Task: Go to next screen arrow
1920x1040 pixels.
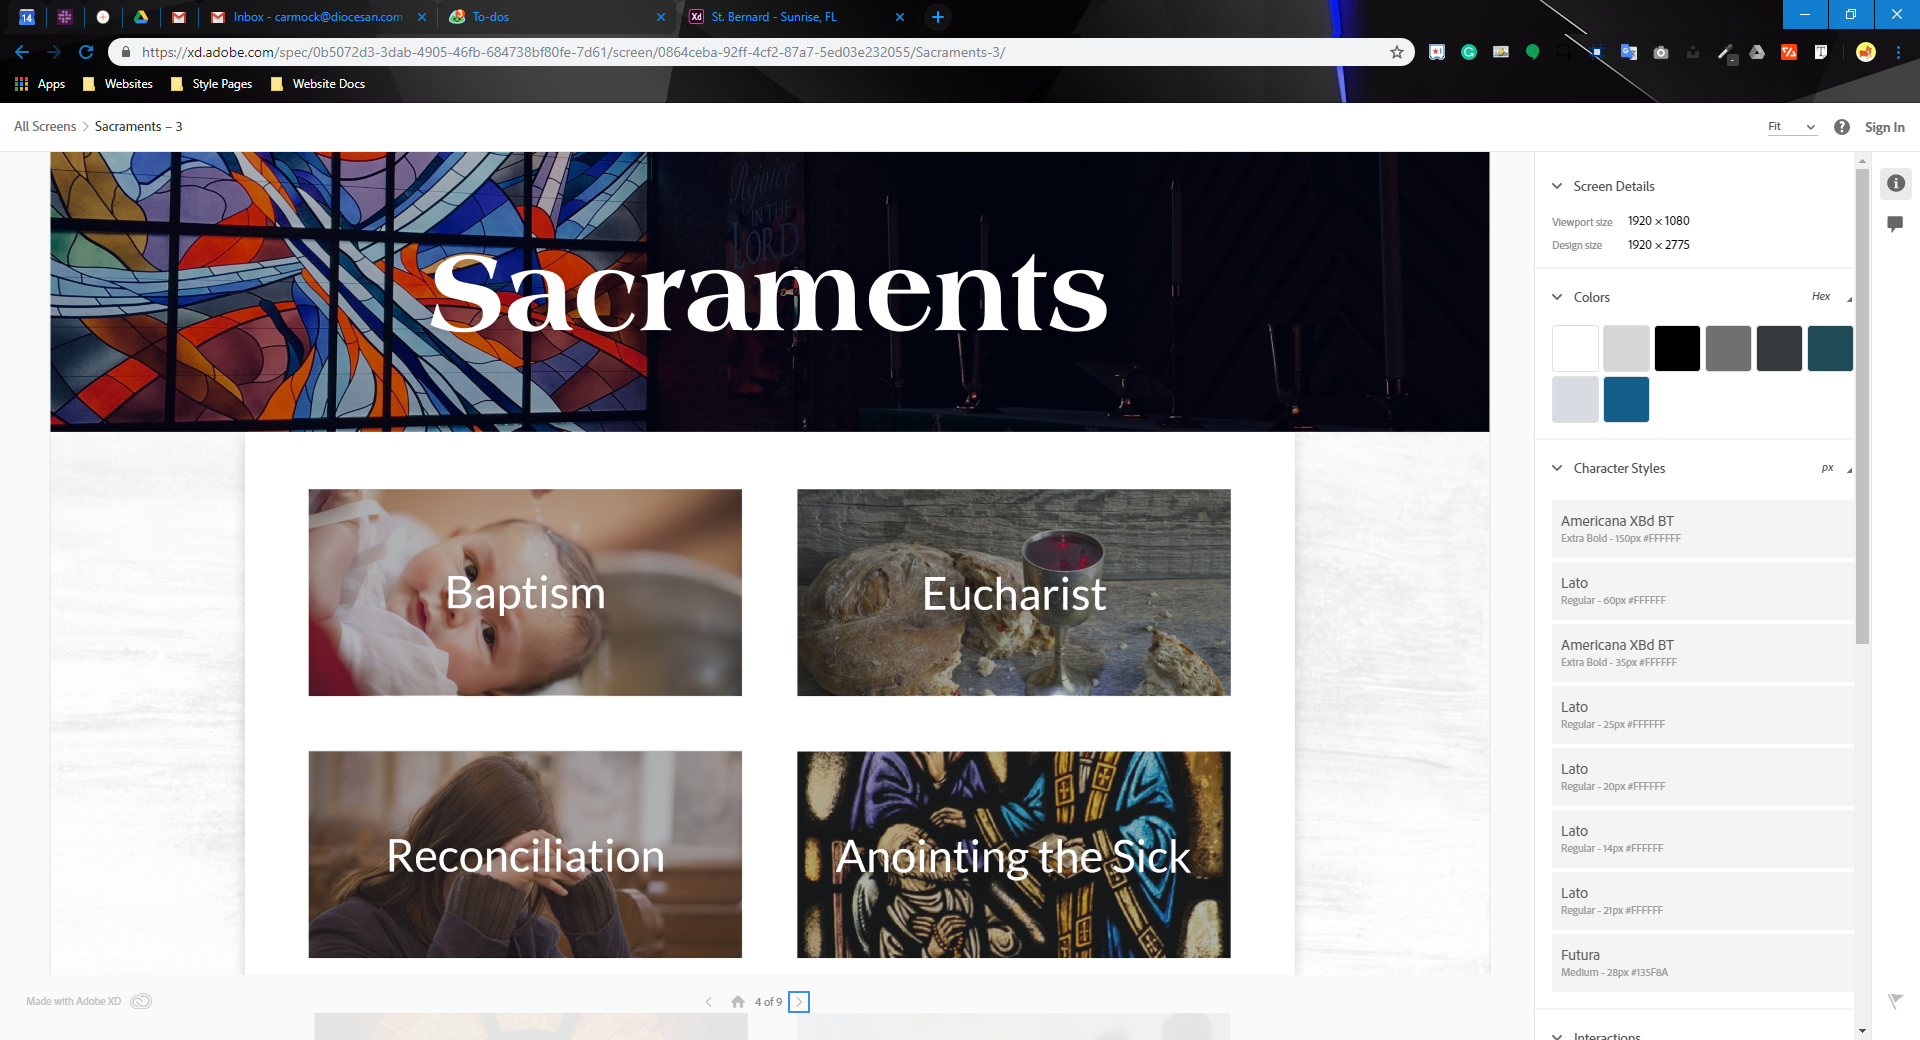Action: point(799,1002)
